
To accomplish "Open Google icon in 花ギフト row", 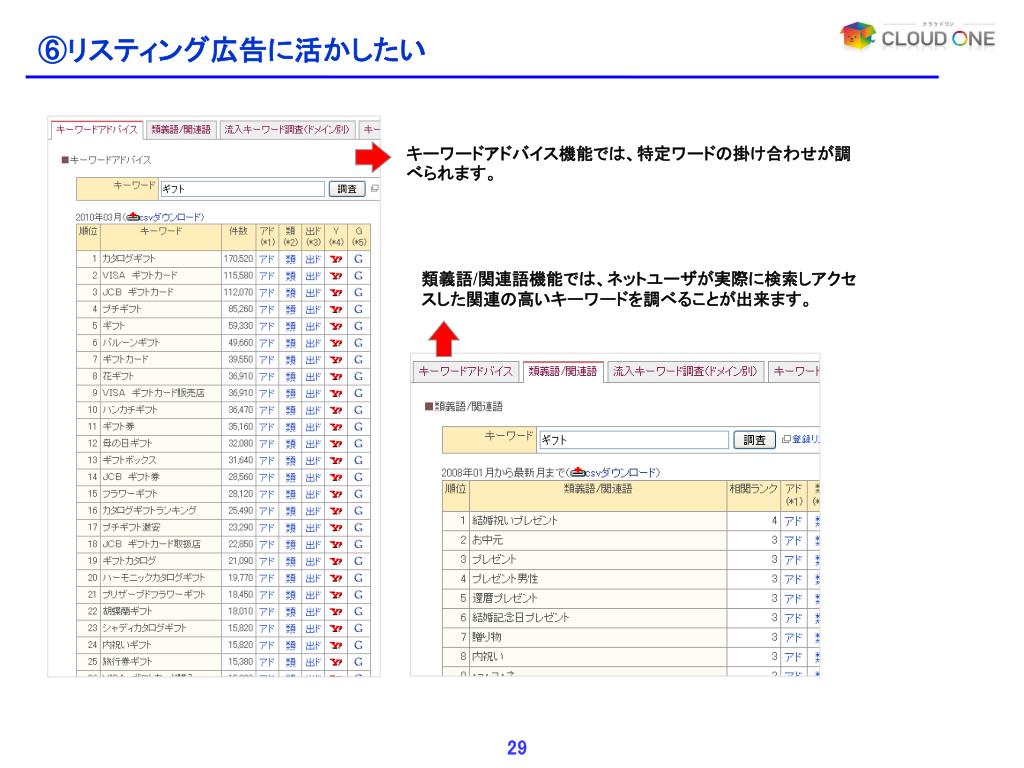I will [x=359, y=376].
